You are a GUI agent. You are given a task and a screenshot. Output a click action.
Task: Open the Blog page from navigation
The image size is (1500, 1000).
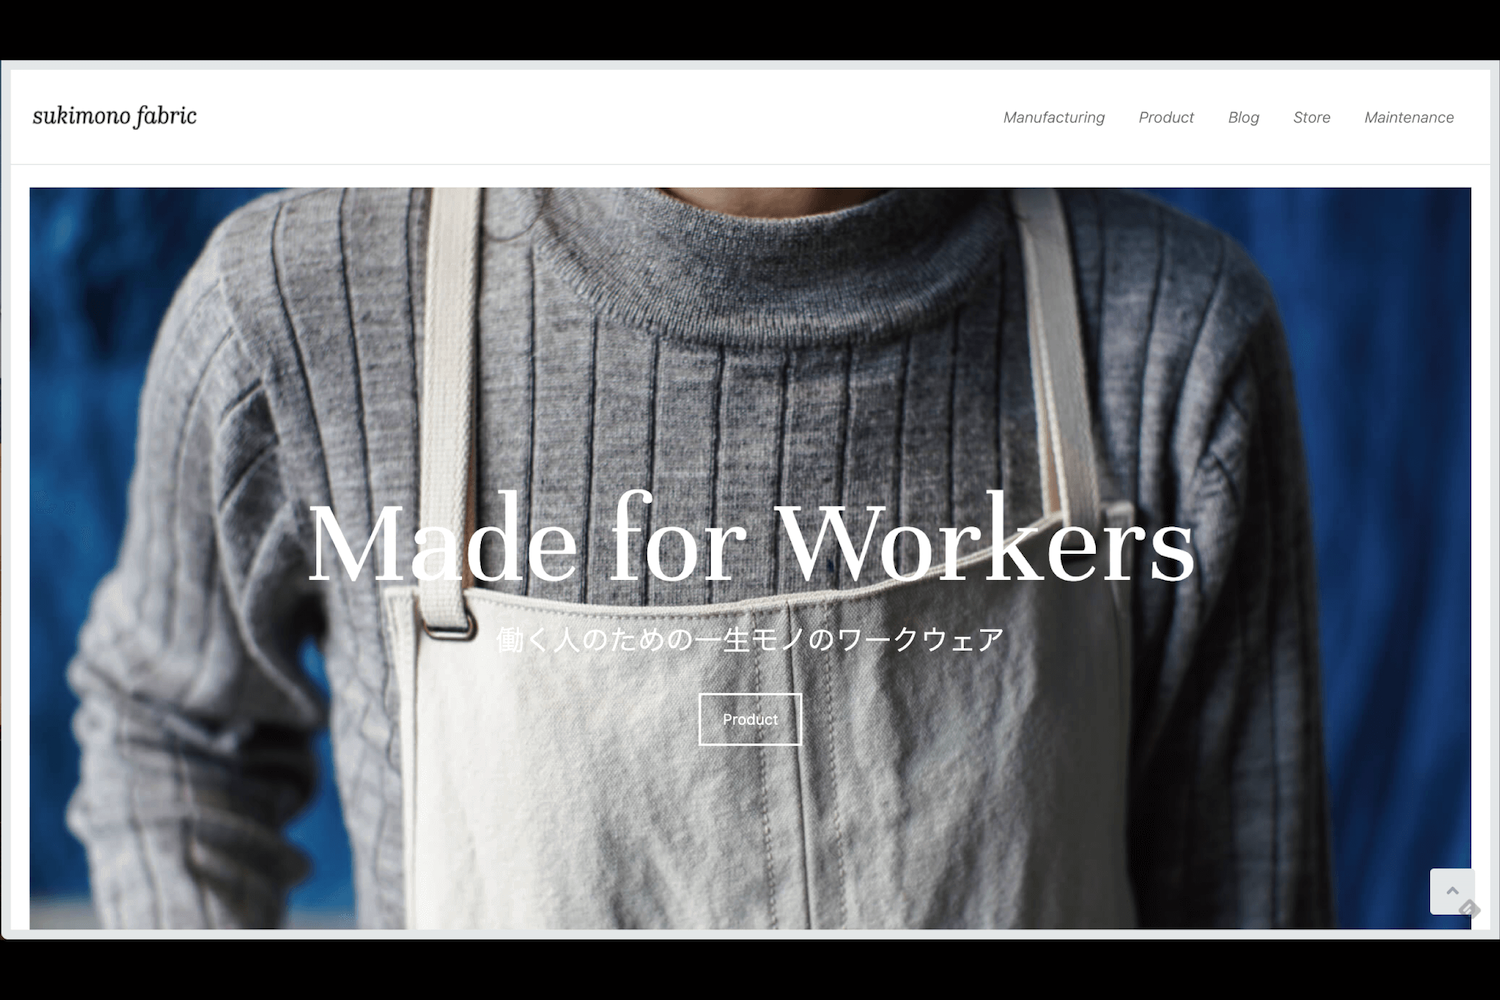1243,117
